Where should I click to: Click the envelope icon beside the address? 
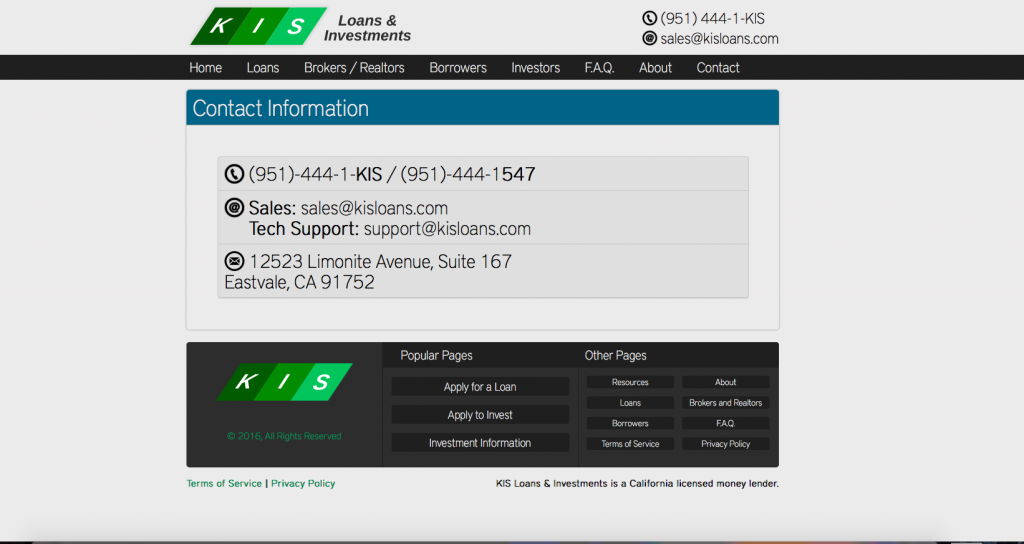(234, 261)
